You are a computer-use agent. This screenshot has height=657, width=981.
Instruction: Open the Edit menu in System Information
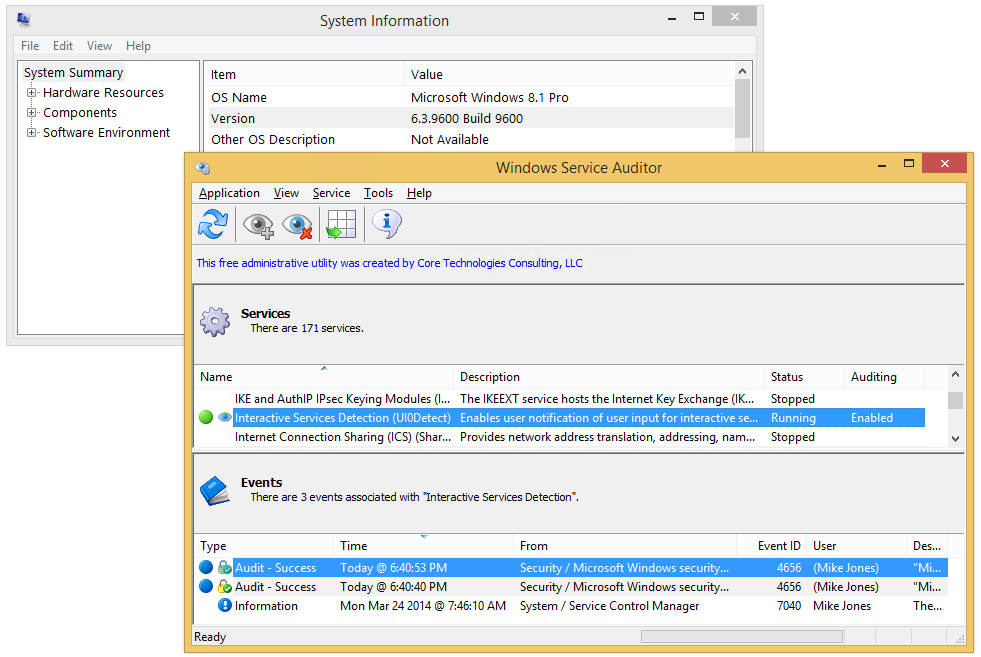click(x=63, y=46)
